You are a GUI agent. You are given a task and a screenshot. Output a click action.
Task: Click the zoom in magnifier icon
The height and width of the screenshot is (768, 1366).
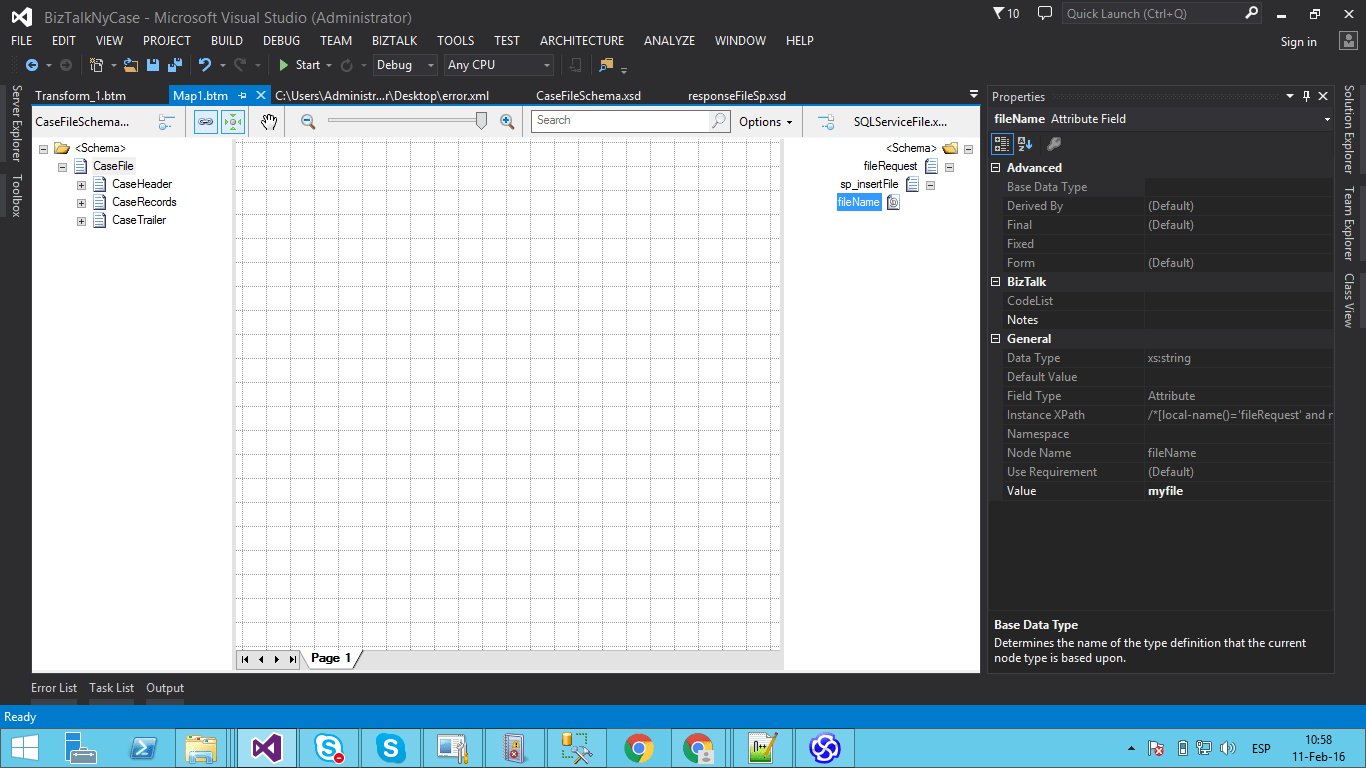[507, 121]
